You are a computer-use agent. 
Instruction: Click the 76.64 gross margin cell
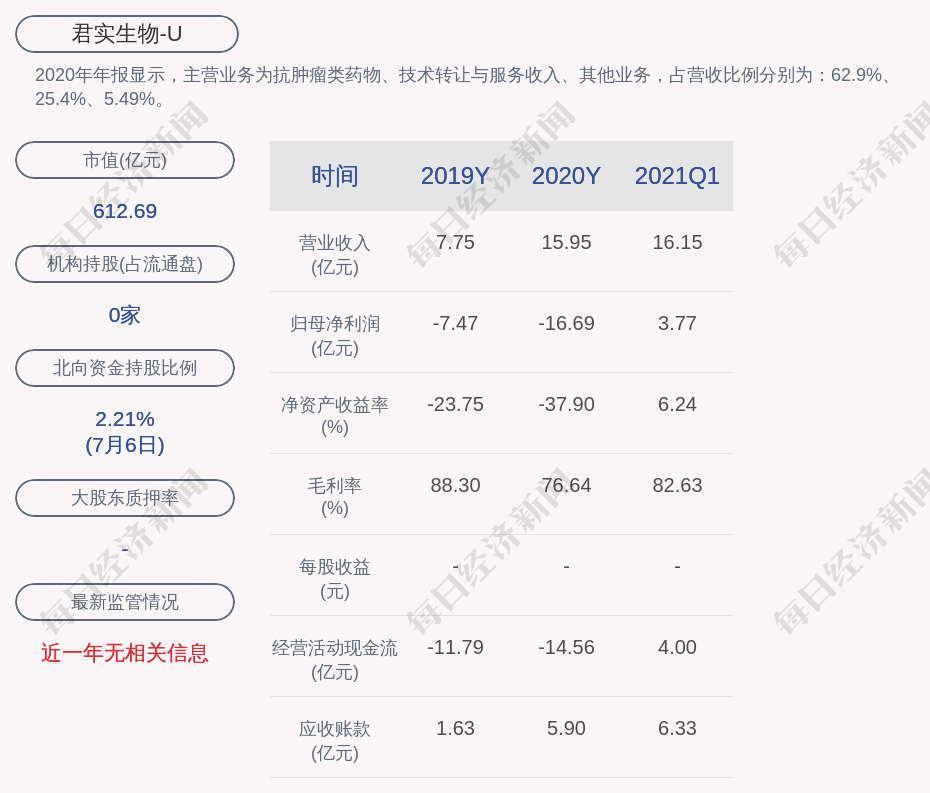(x=566, y=485)
